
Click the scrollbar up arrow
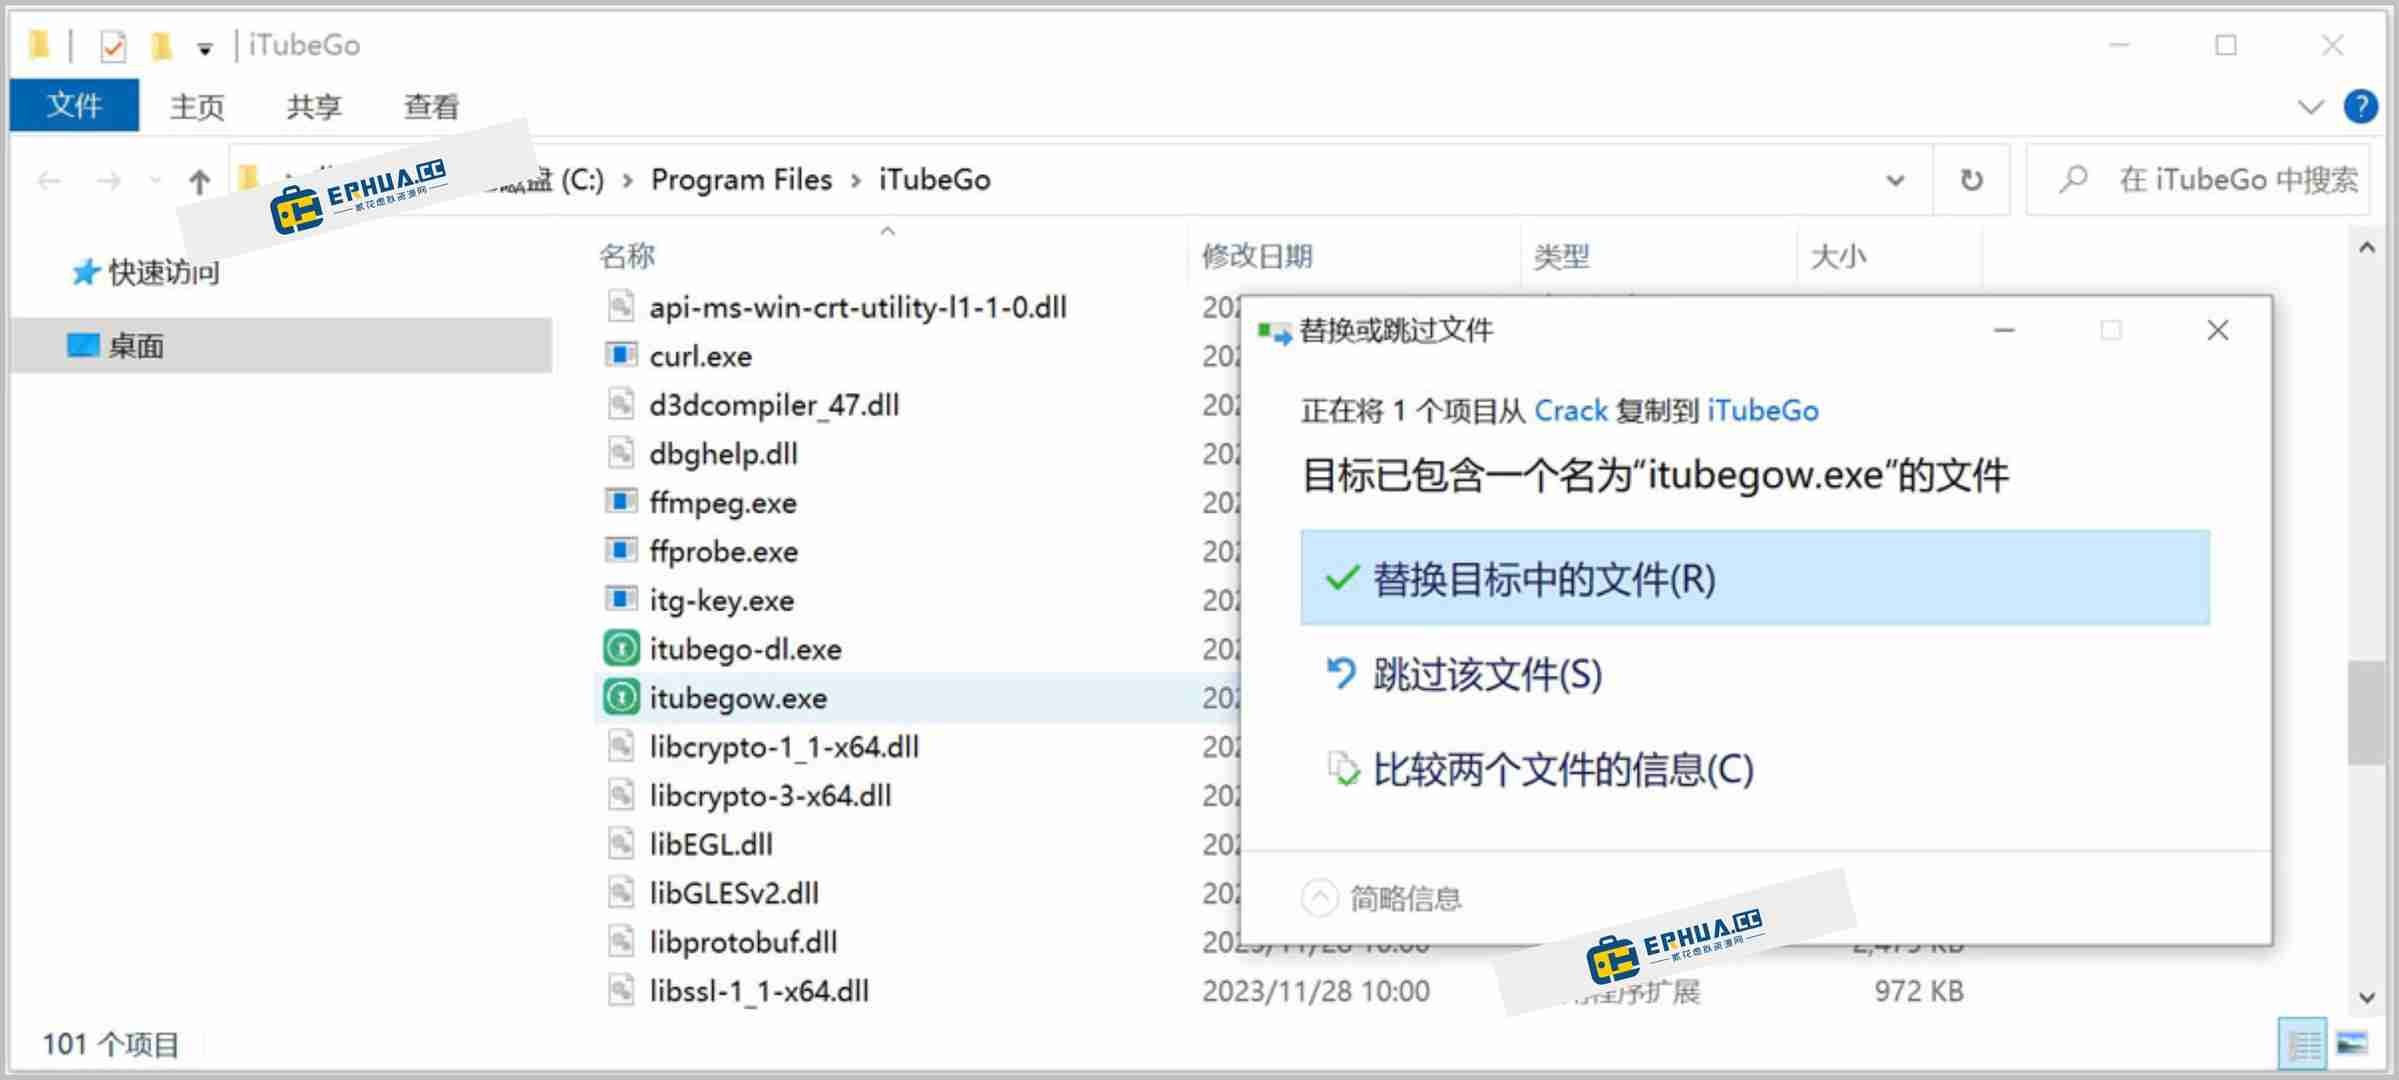[x=2366, y=247]
